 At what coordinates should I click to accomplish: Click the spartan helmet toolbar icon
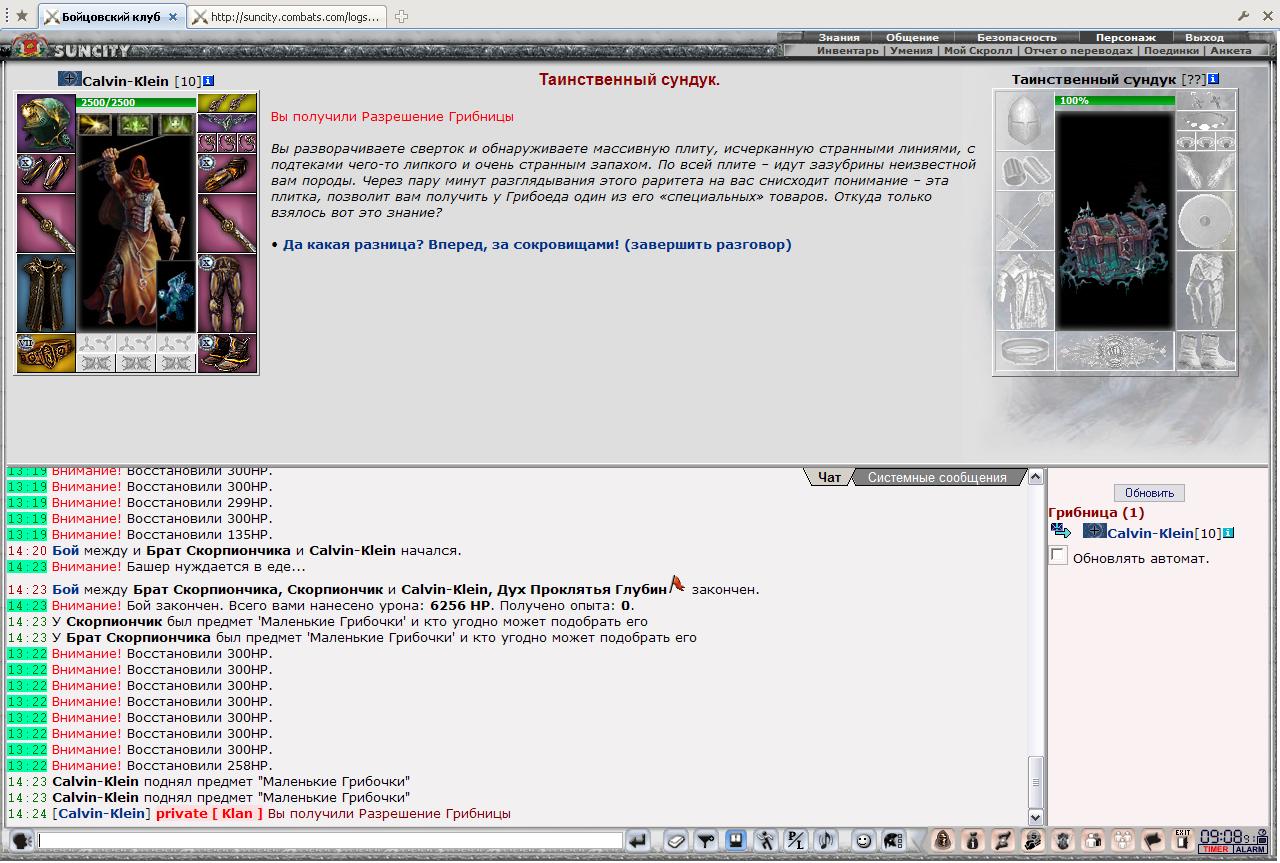(893, 841)
